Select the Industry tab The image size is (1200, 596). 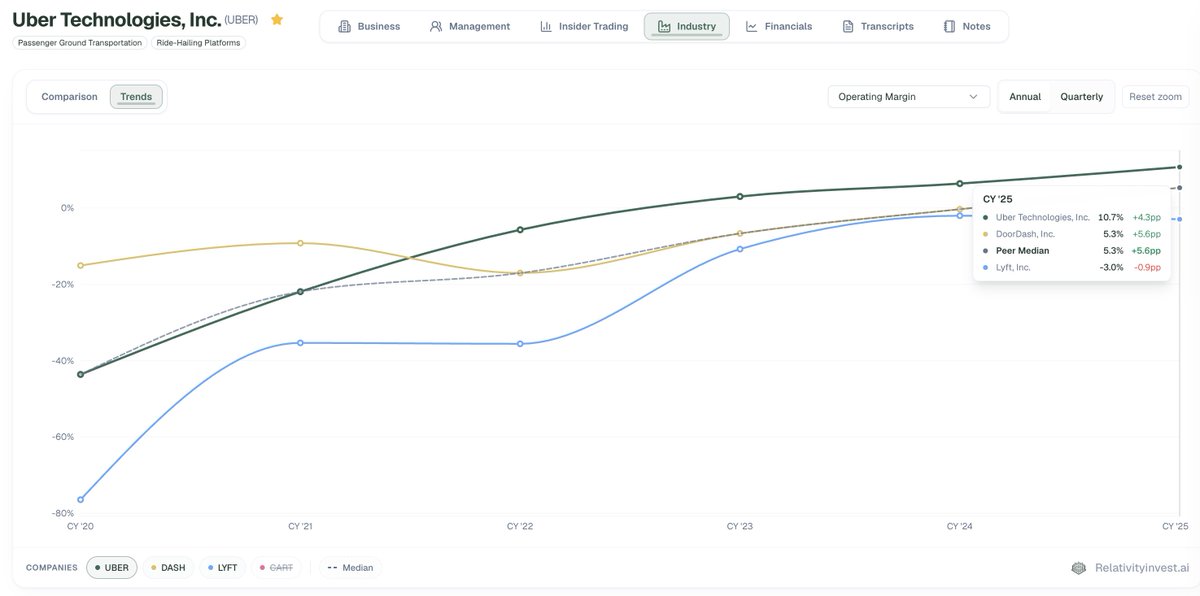click(x=686, y=26)
